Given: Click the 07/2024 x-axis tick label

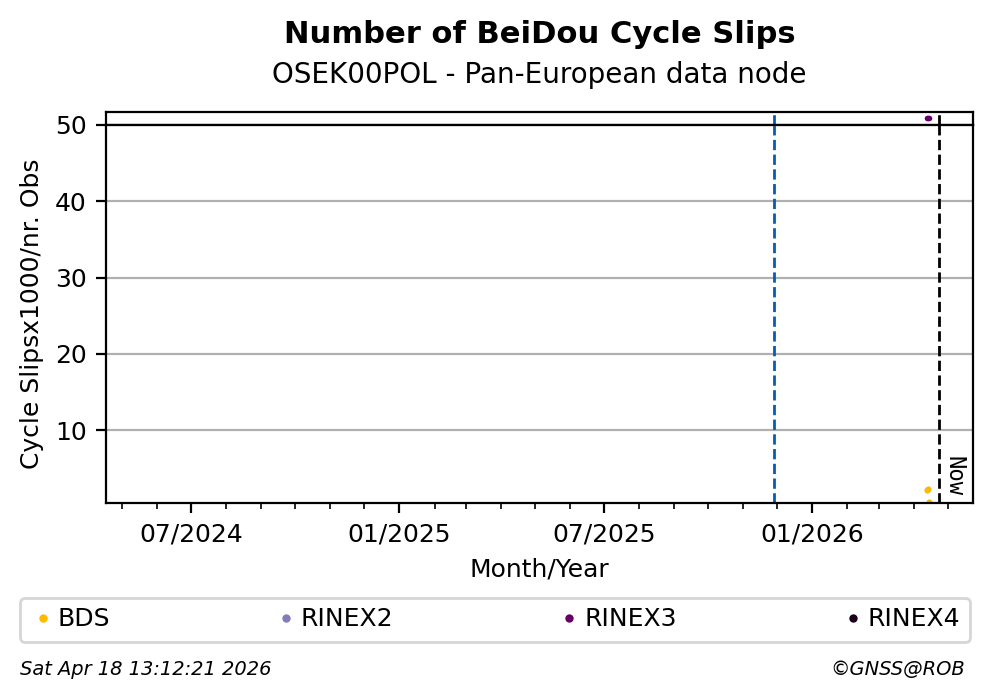Looking at the screenshot, I should pyautogui.click(x=191, y=534).
